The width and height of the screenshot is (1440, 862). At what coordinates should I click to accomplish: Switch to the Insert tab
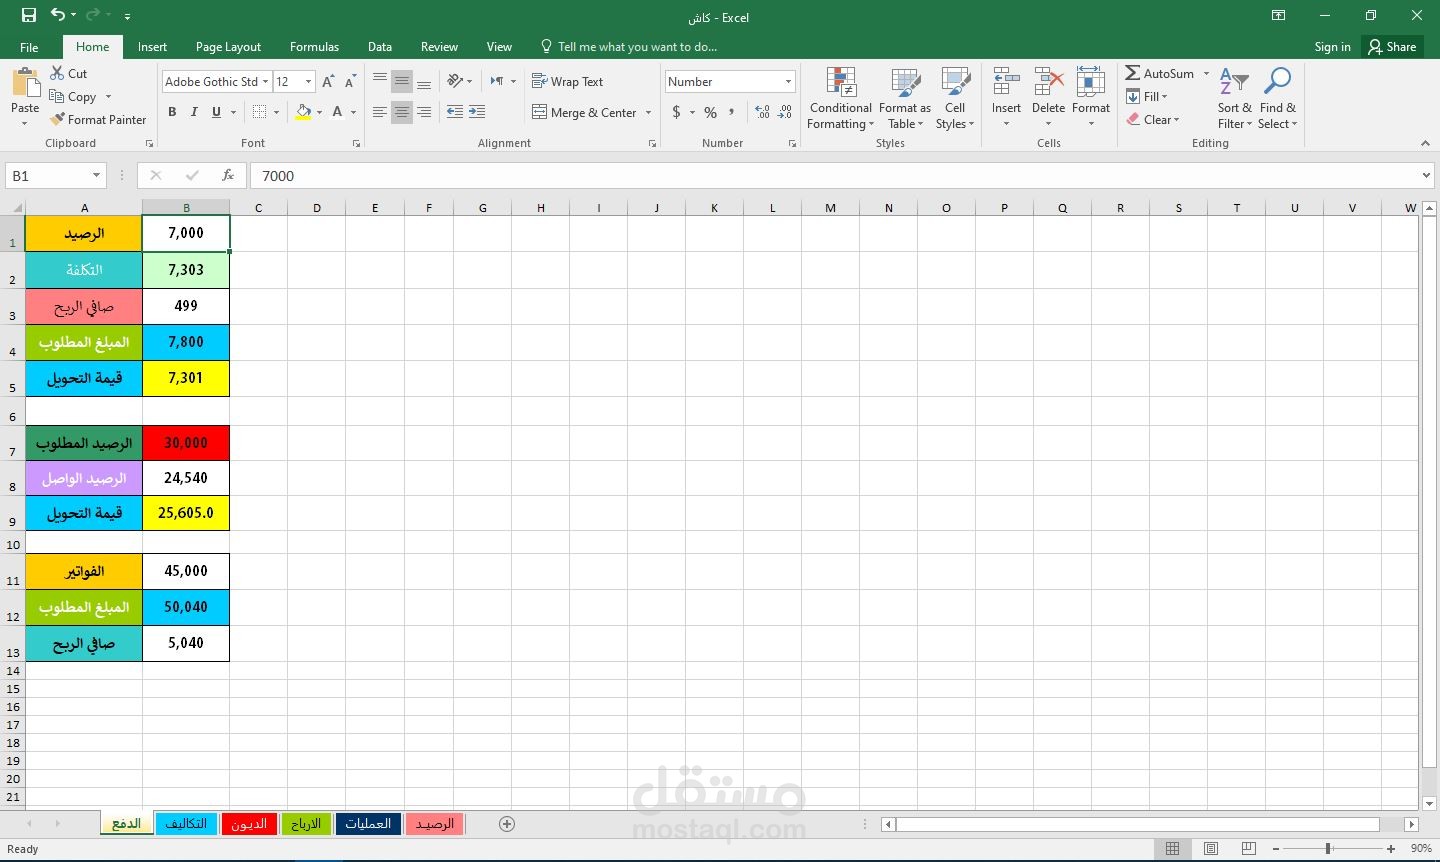[x=152, y=47]
